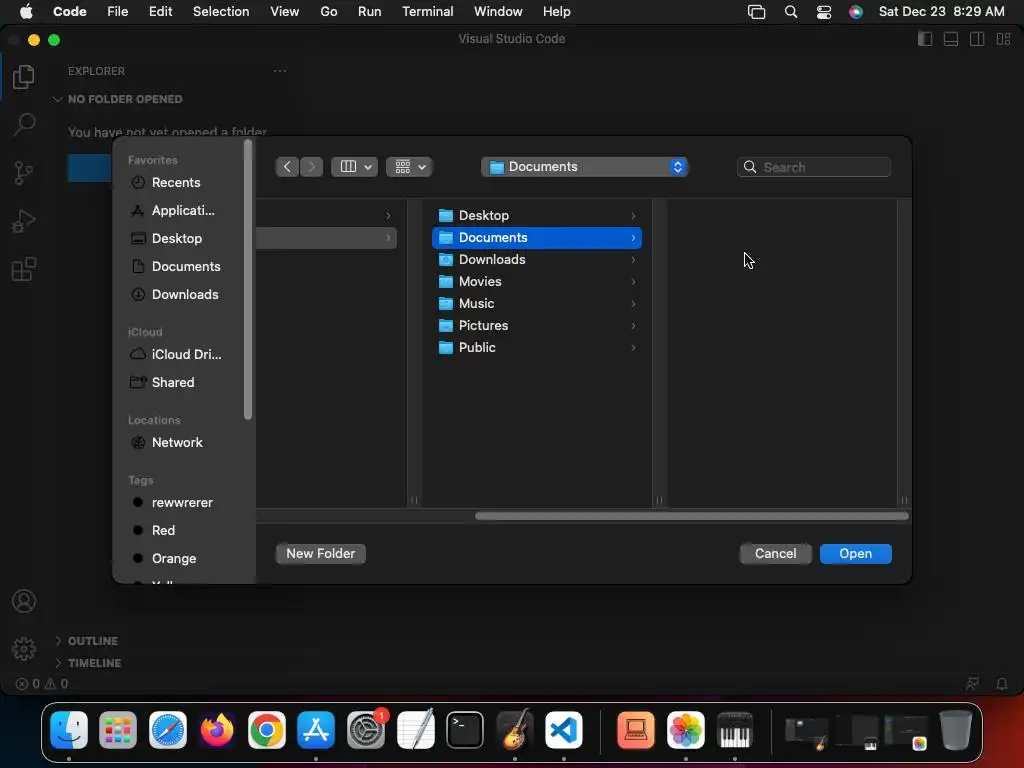
Task: Select Network under Locations
Action: pos(176,443)
